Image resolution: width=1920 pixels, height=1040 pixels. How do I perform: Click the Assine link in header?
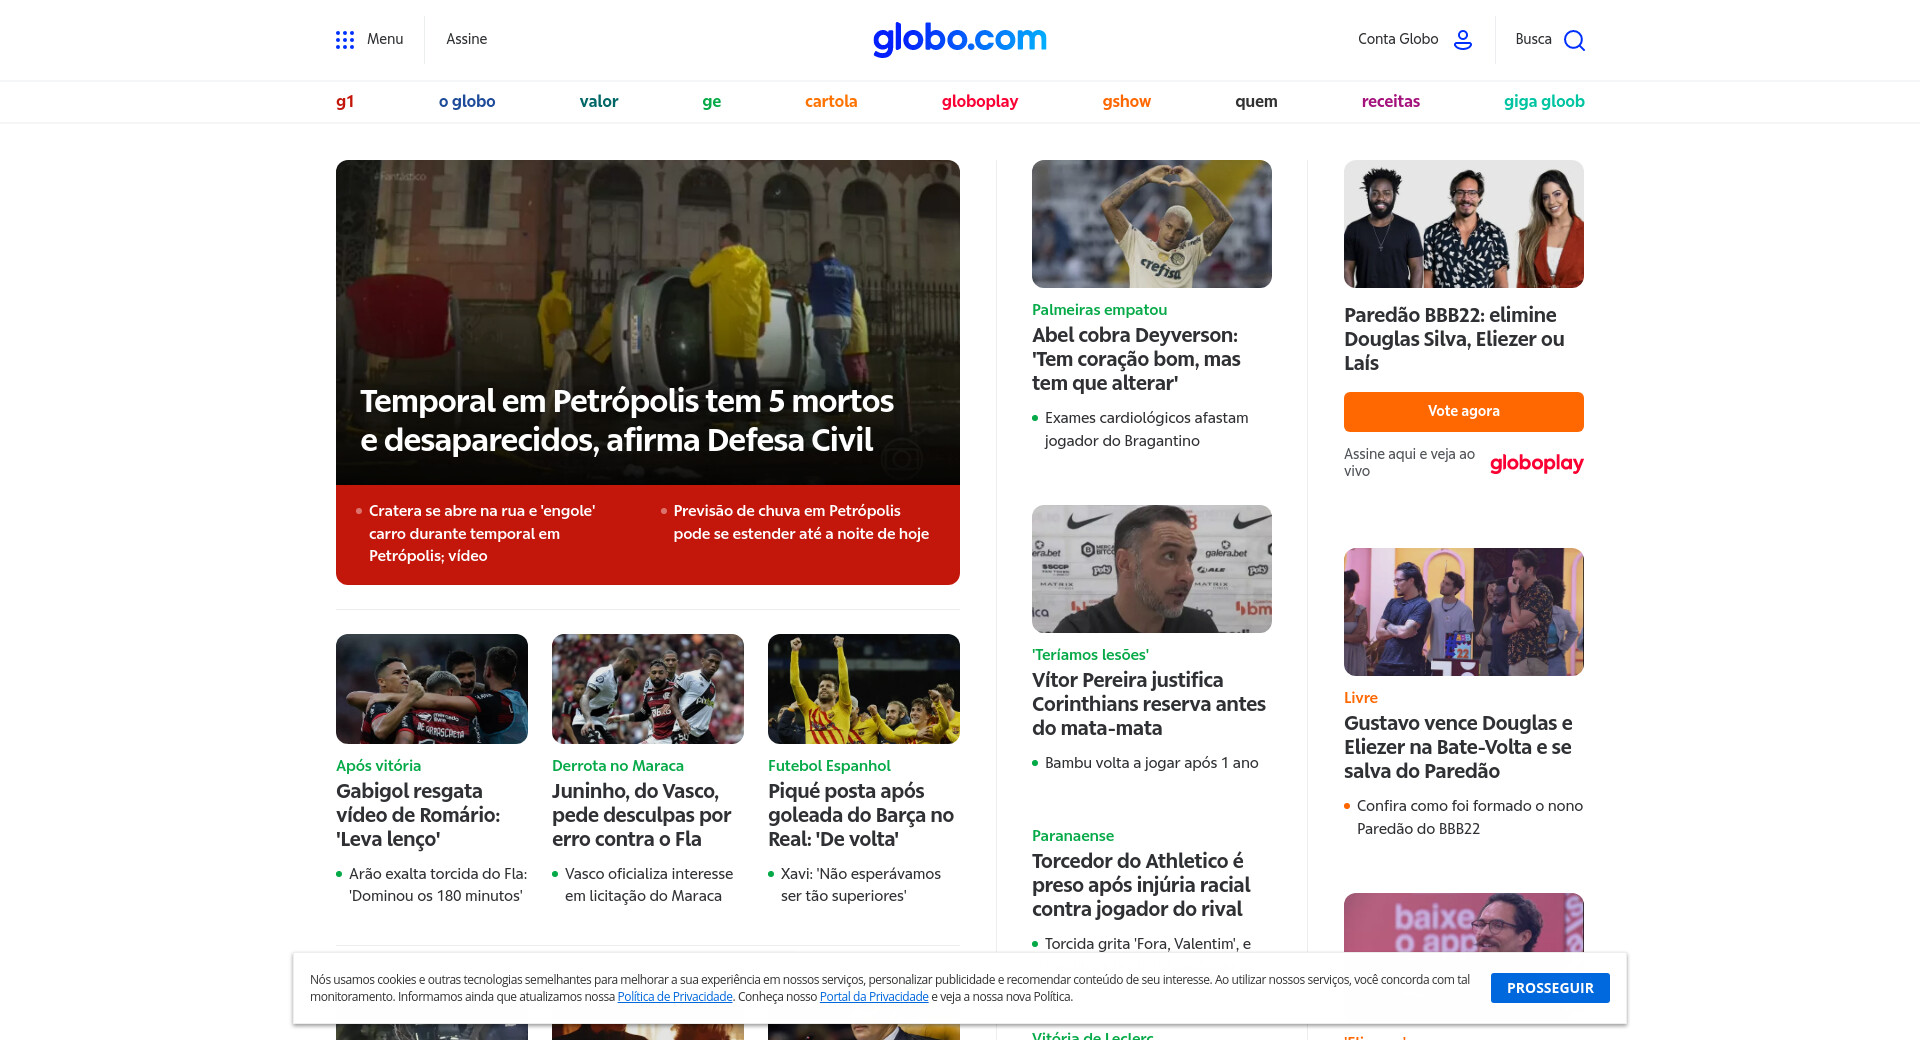tap(466, 39)
